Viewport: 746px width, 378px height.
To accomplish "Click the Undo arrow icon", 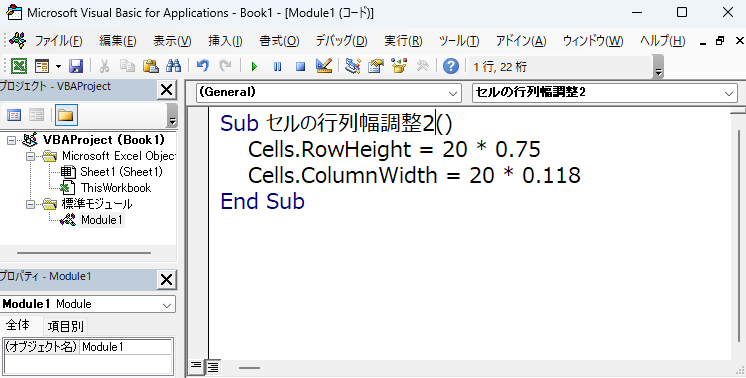I will tap(203, 66).
